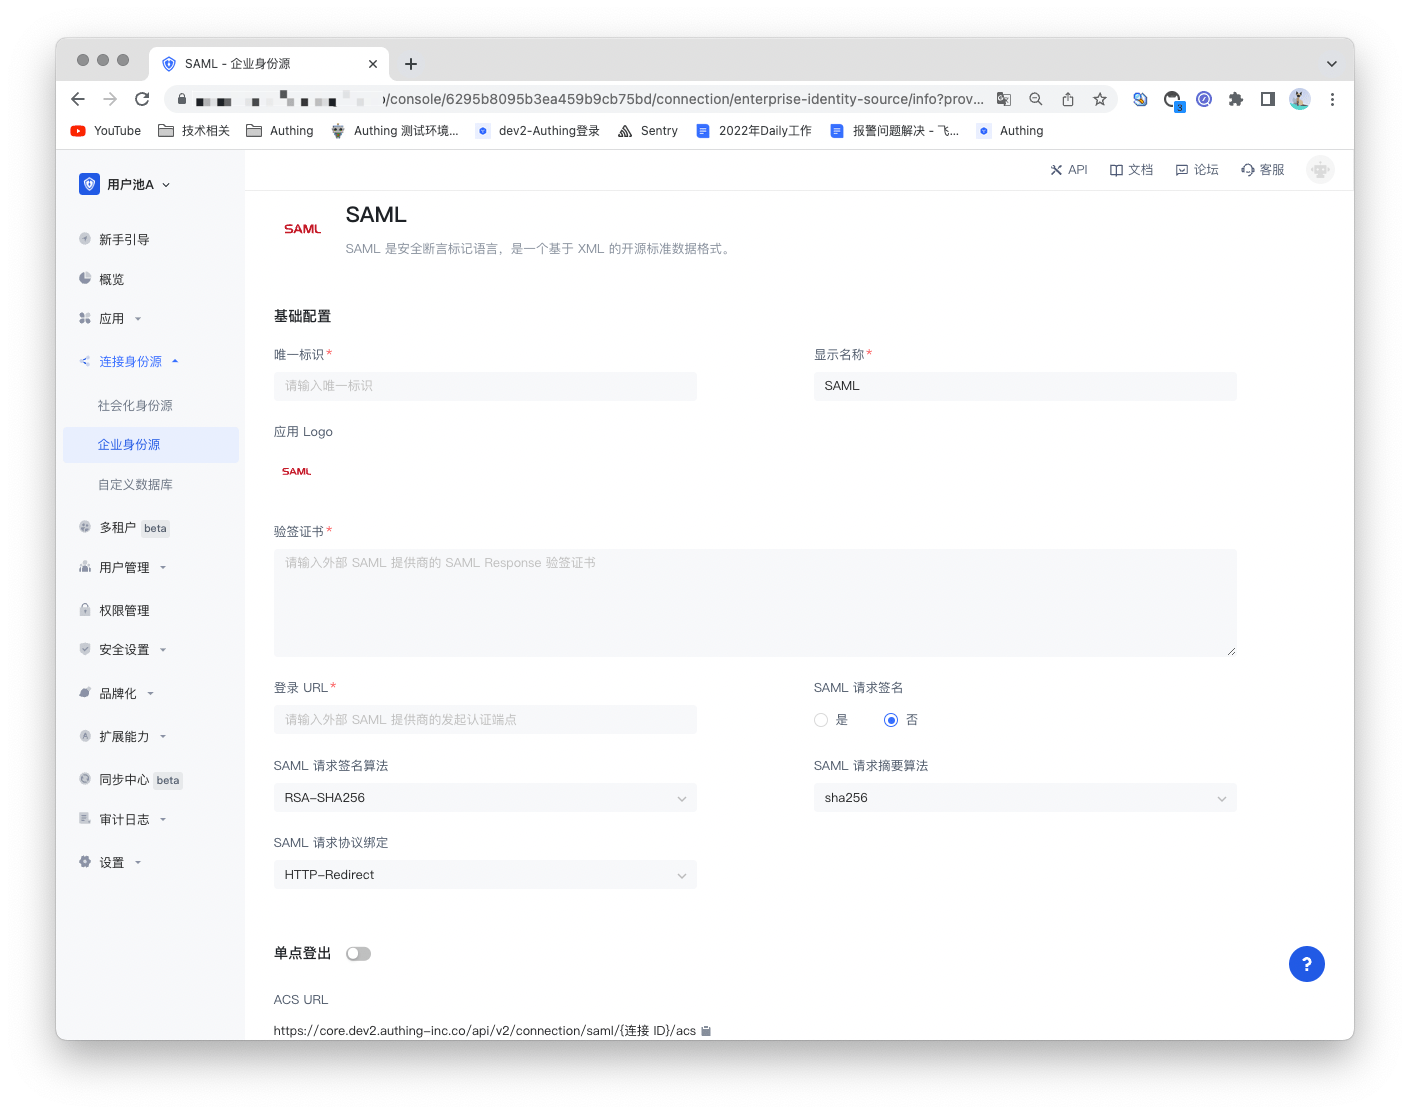Click the 唯一标识 input field
1410x1114 pixels.
pyautogui.click(x=485, y=386)
